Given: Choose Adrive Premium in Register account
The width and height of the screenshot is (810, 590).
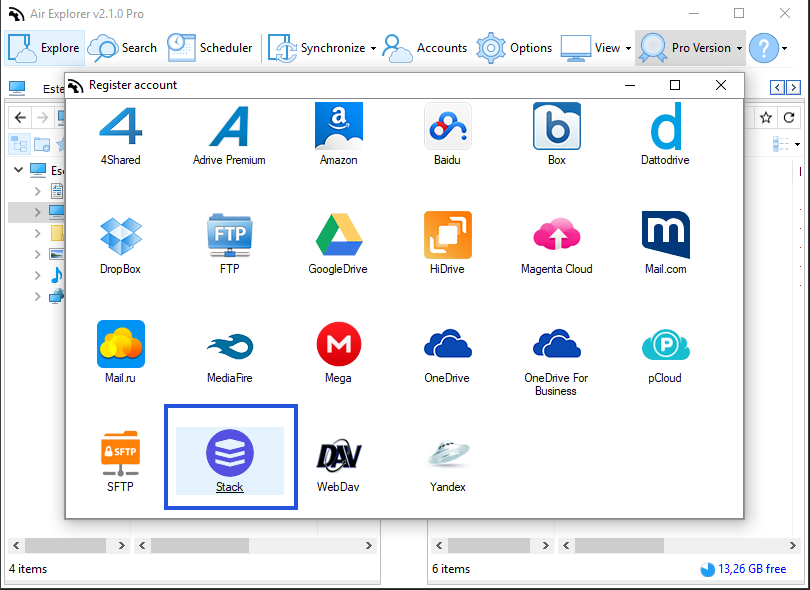Looking at the screenshot, I should (x=229, y=126).
